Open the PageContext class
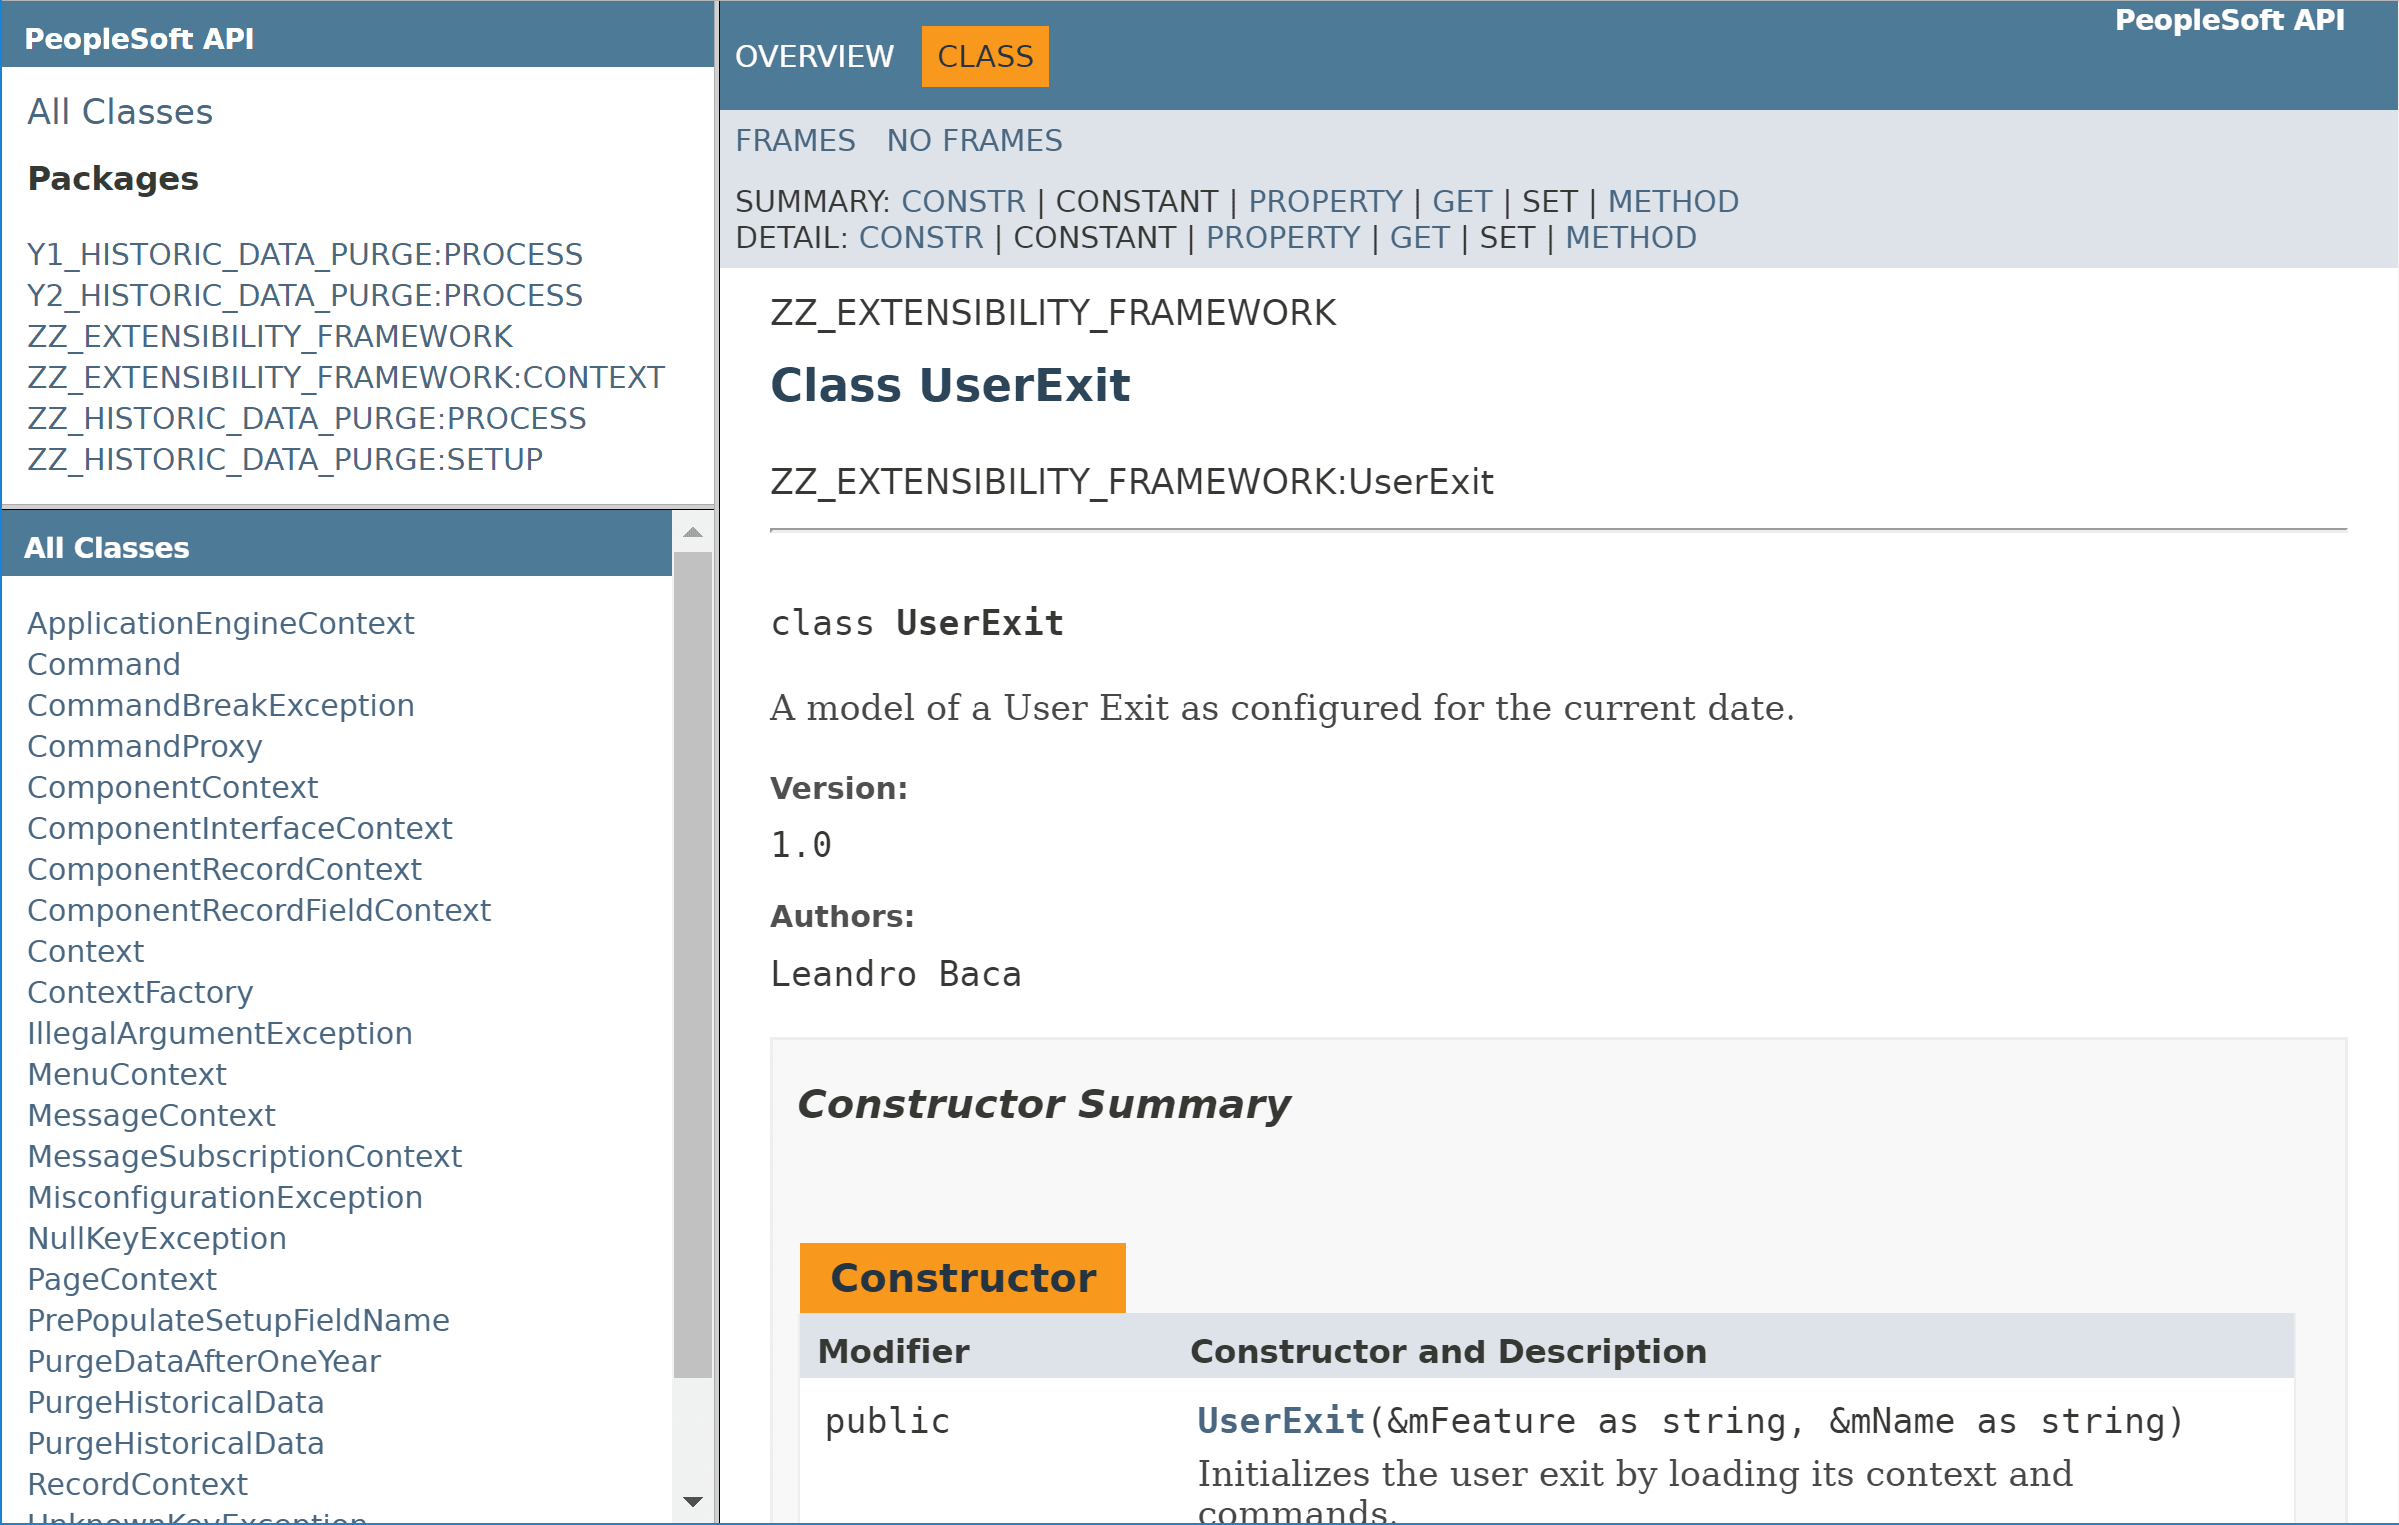Image resolution: width=2399 pixels, height=1525 pixels. tap(122, 1280)
